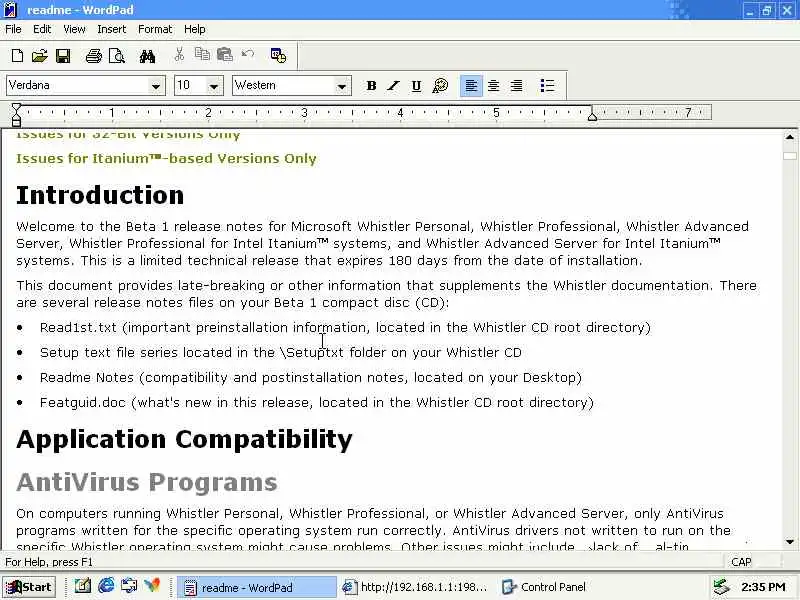Click the Read1st.txt bullet line

(345, 328)
